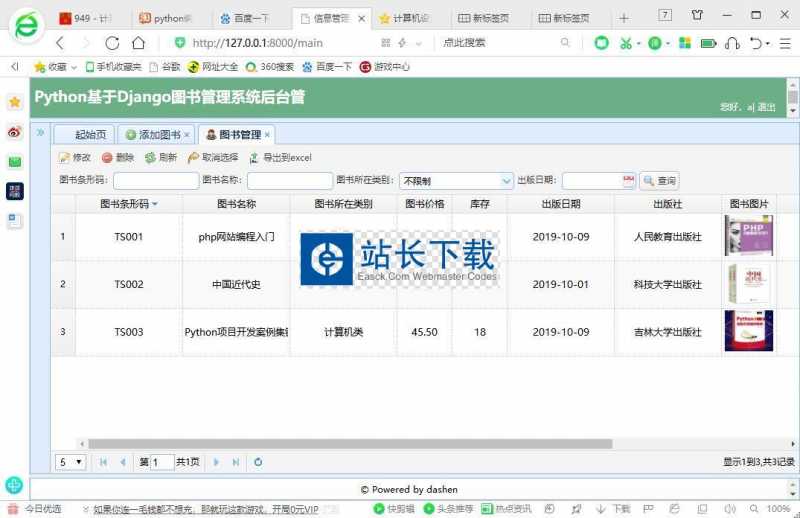Click the horizontal scrollbar under the table

point(350,444)
